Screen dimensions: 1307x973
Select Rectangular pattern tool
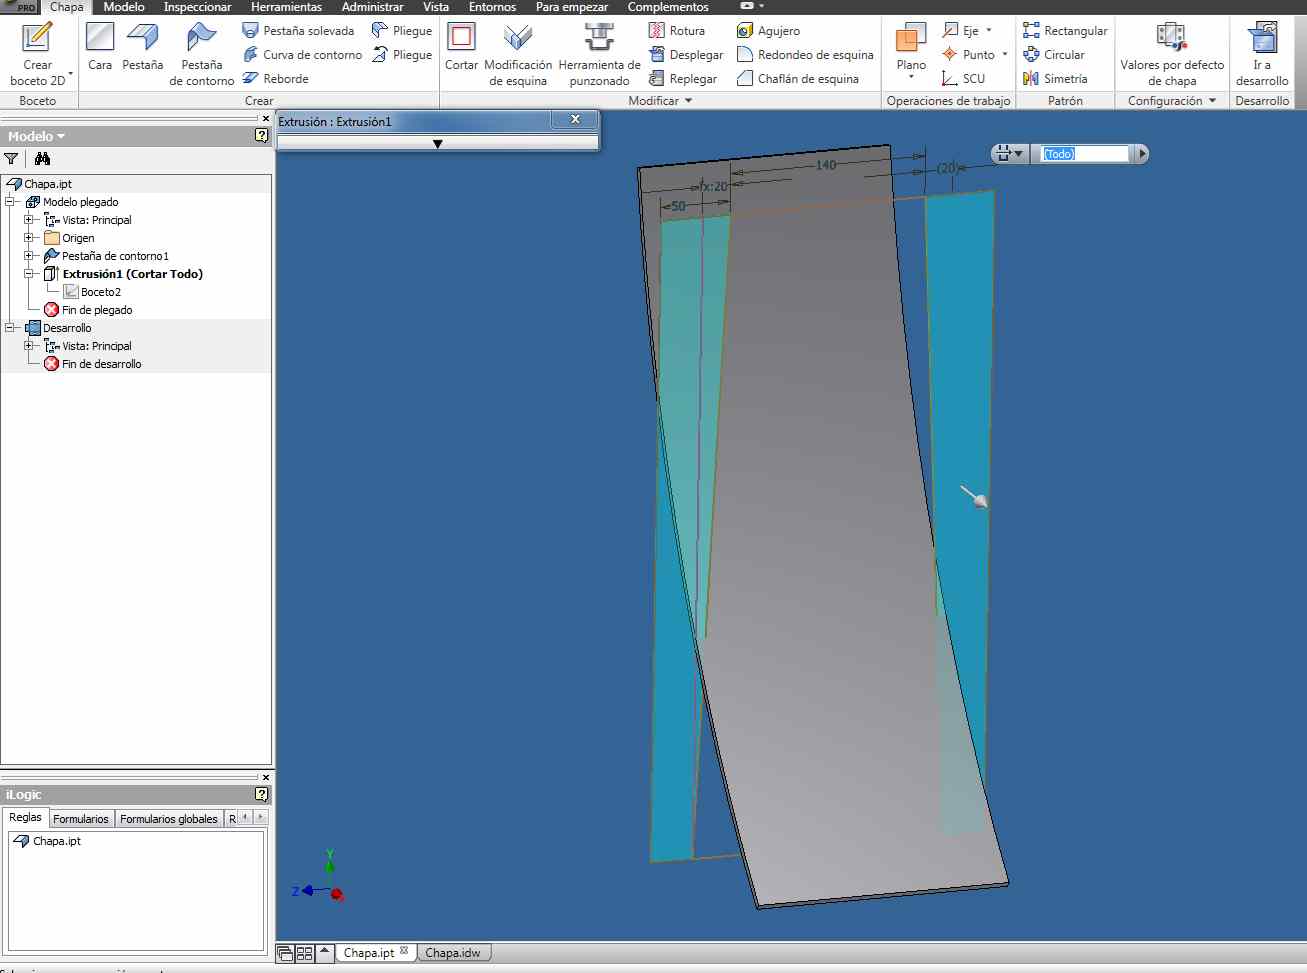(x=1065, y=31)
